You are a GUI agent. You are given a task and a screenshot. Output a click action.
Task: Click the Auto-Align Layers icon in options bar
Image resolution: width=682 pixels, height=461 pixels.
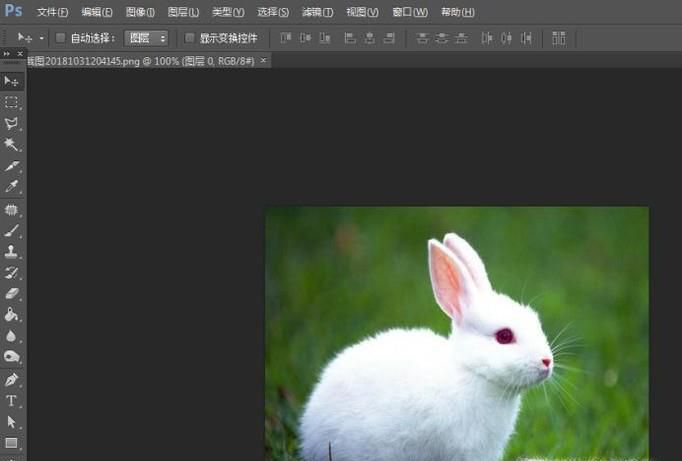point(558,38)
